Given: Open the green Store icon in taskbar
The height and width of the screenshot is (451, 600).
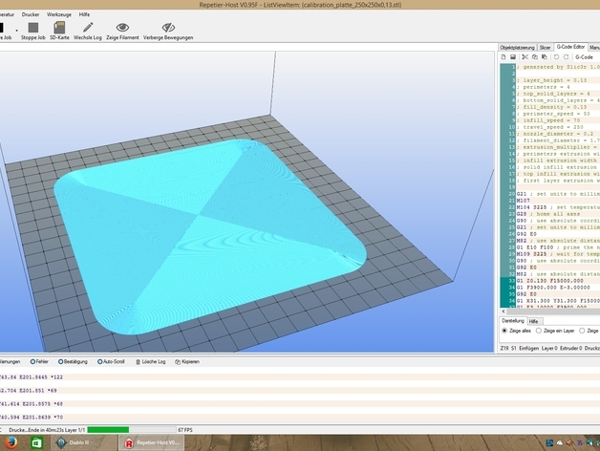Looking at the screenshot, I should pyautogui.click(x=36, y=443).
